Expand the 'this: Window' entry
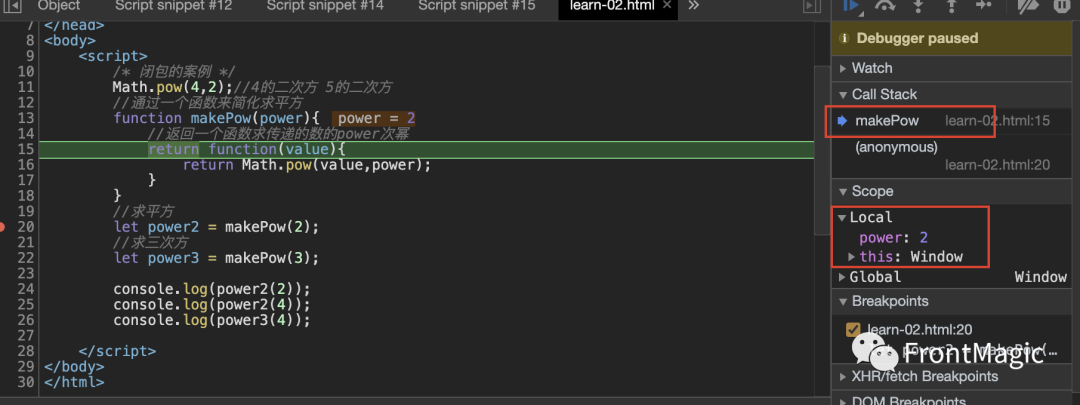 pos(852,257)
